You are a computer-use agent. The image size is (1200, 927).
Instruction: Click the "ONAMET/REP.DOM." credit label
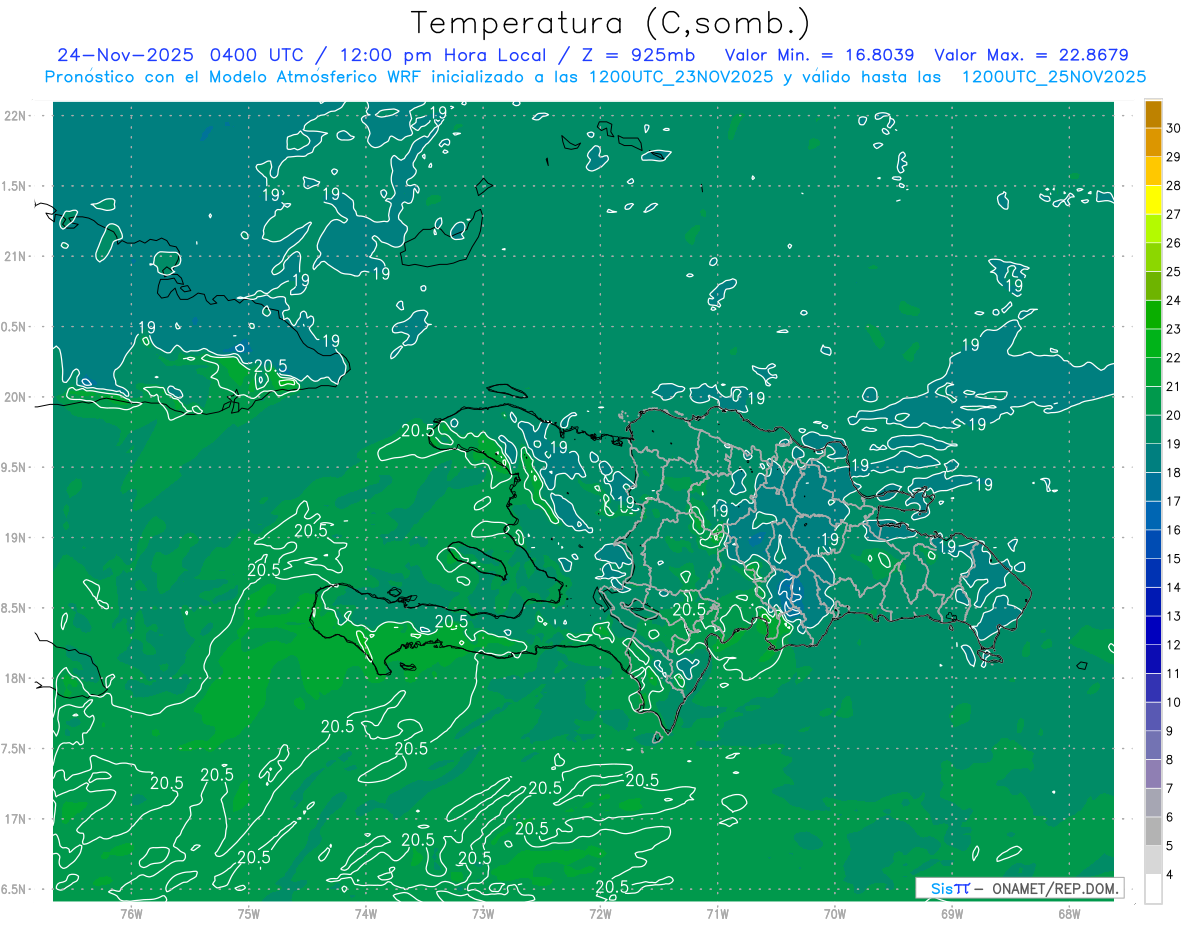tap(1055, 888)
